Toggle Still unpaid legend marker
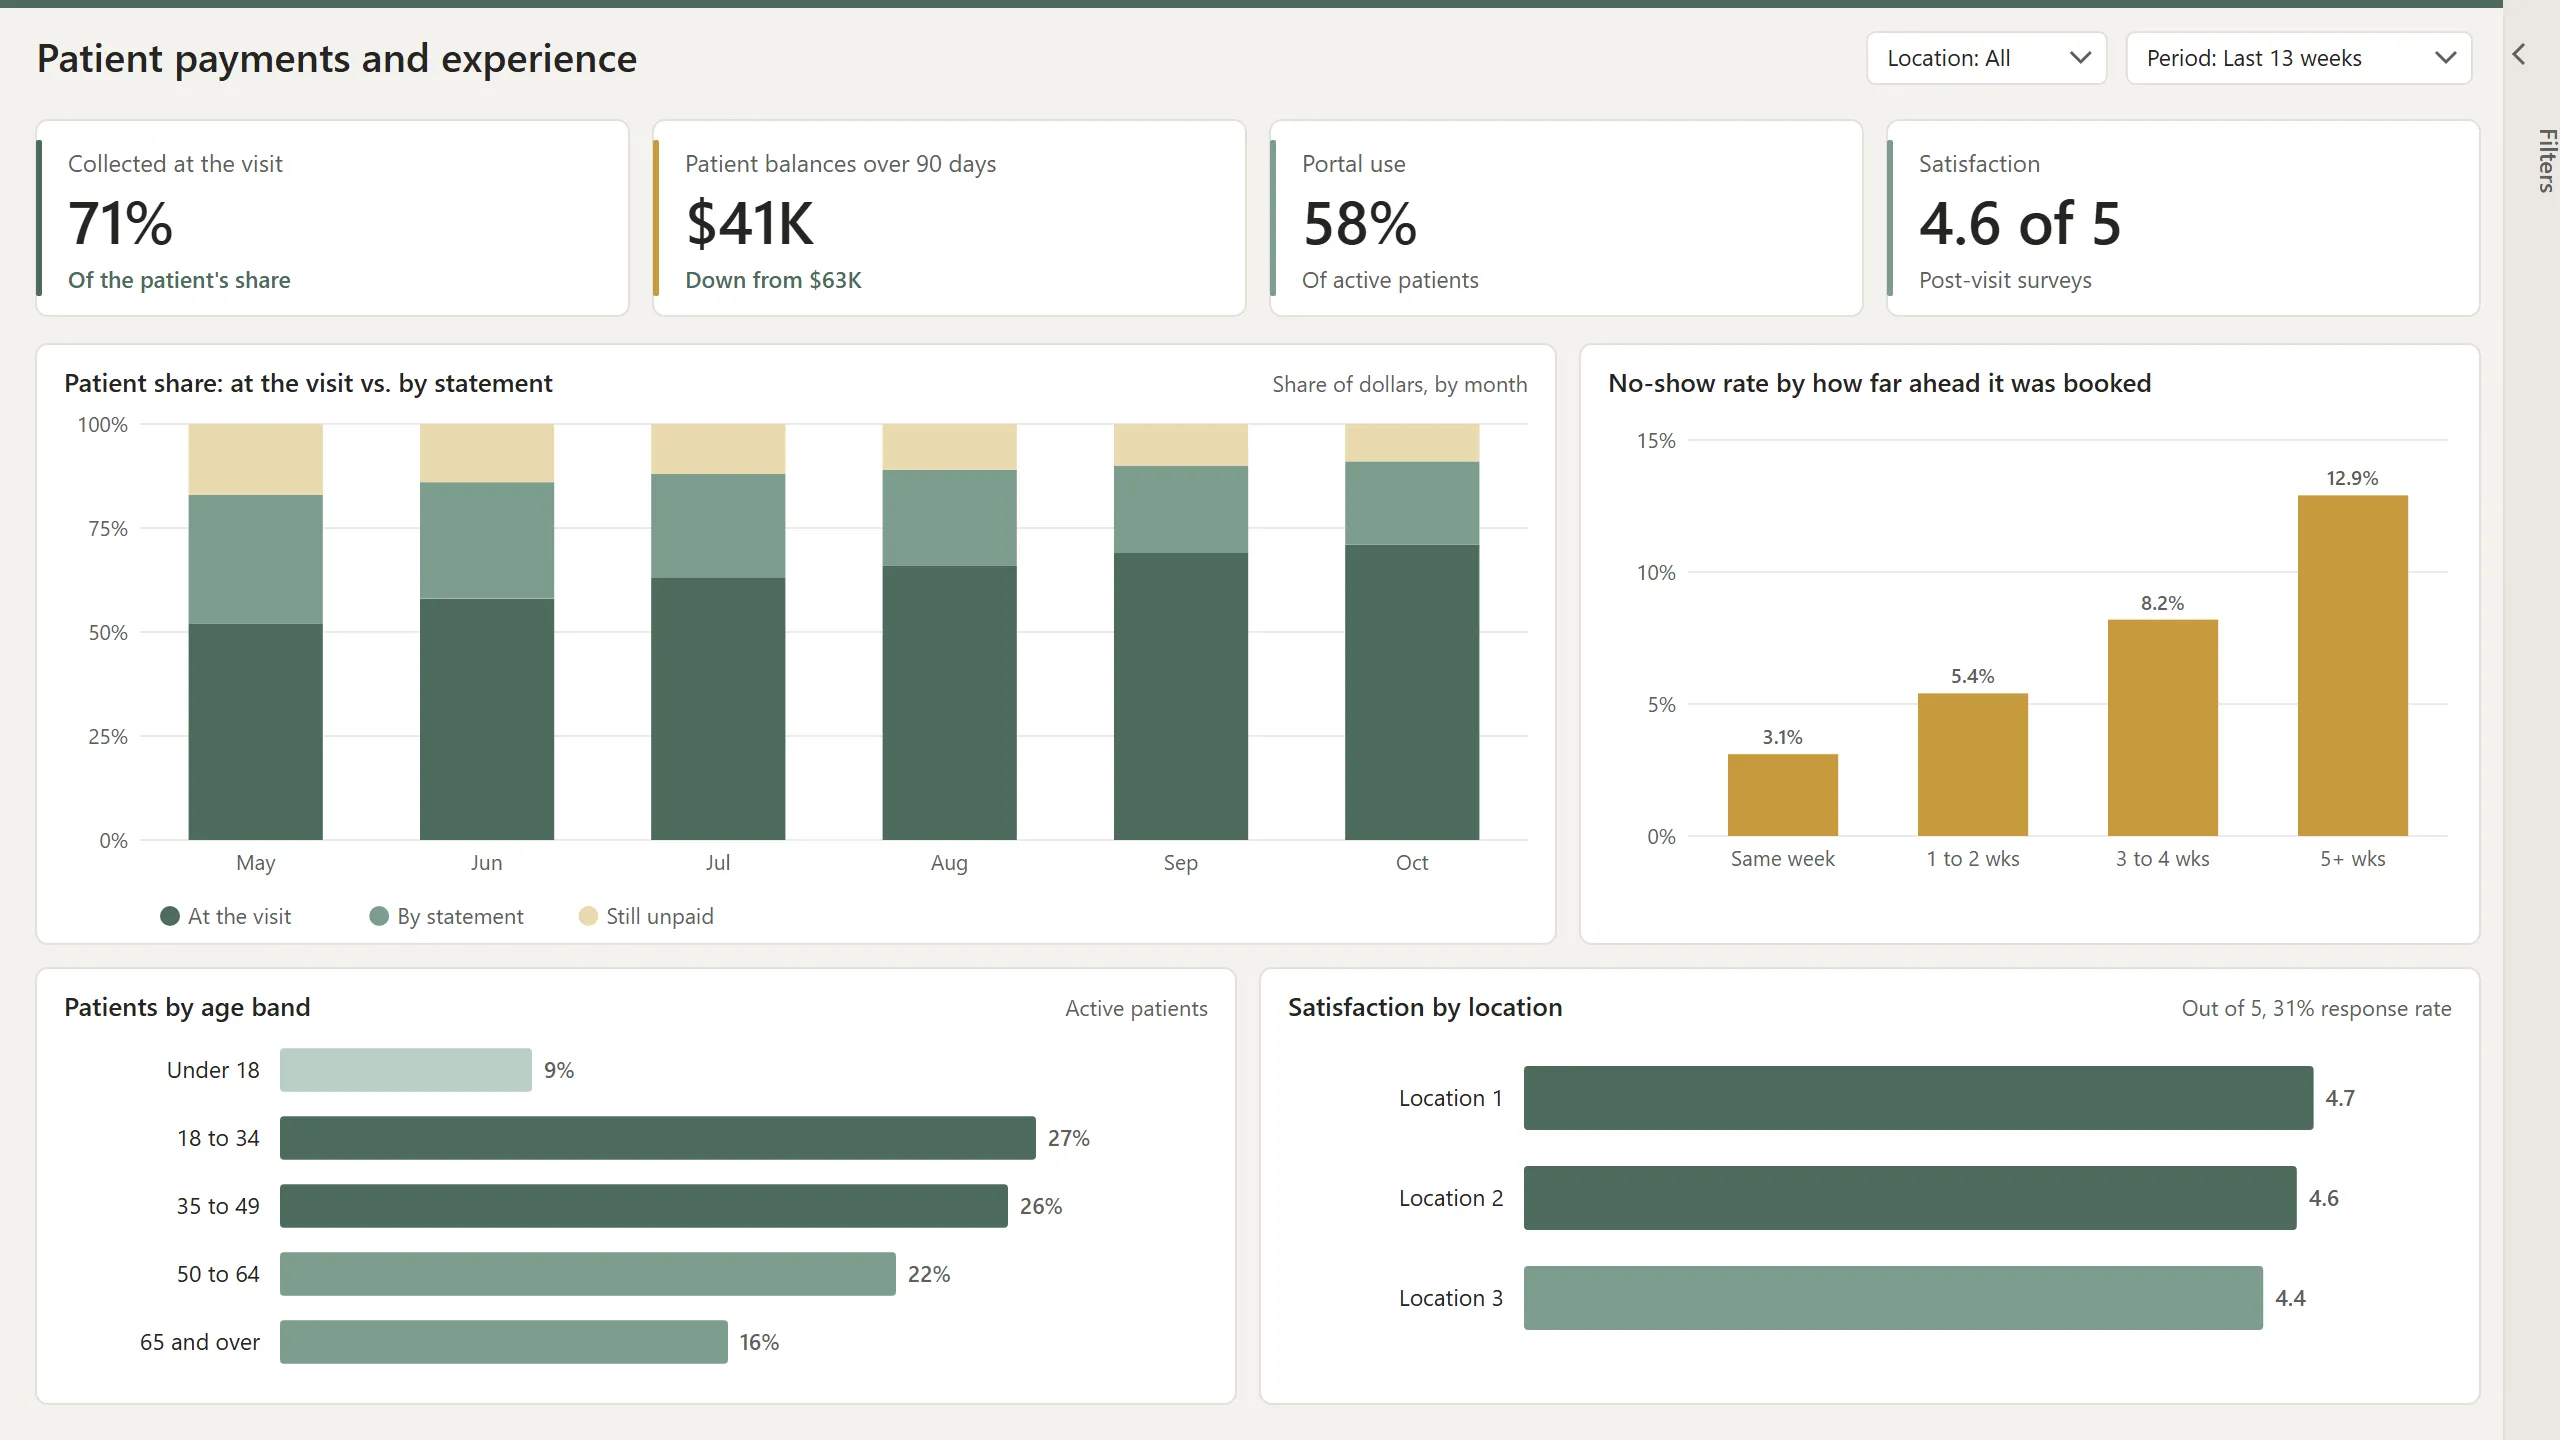 (x=588, y=916)
